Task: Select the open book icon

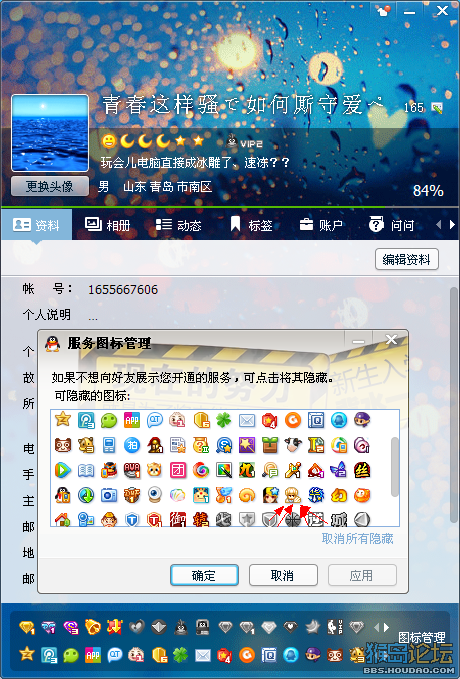Action: coord(86,470)
